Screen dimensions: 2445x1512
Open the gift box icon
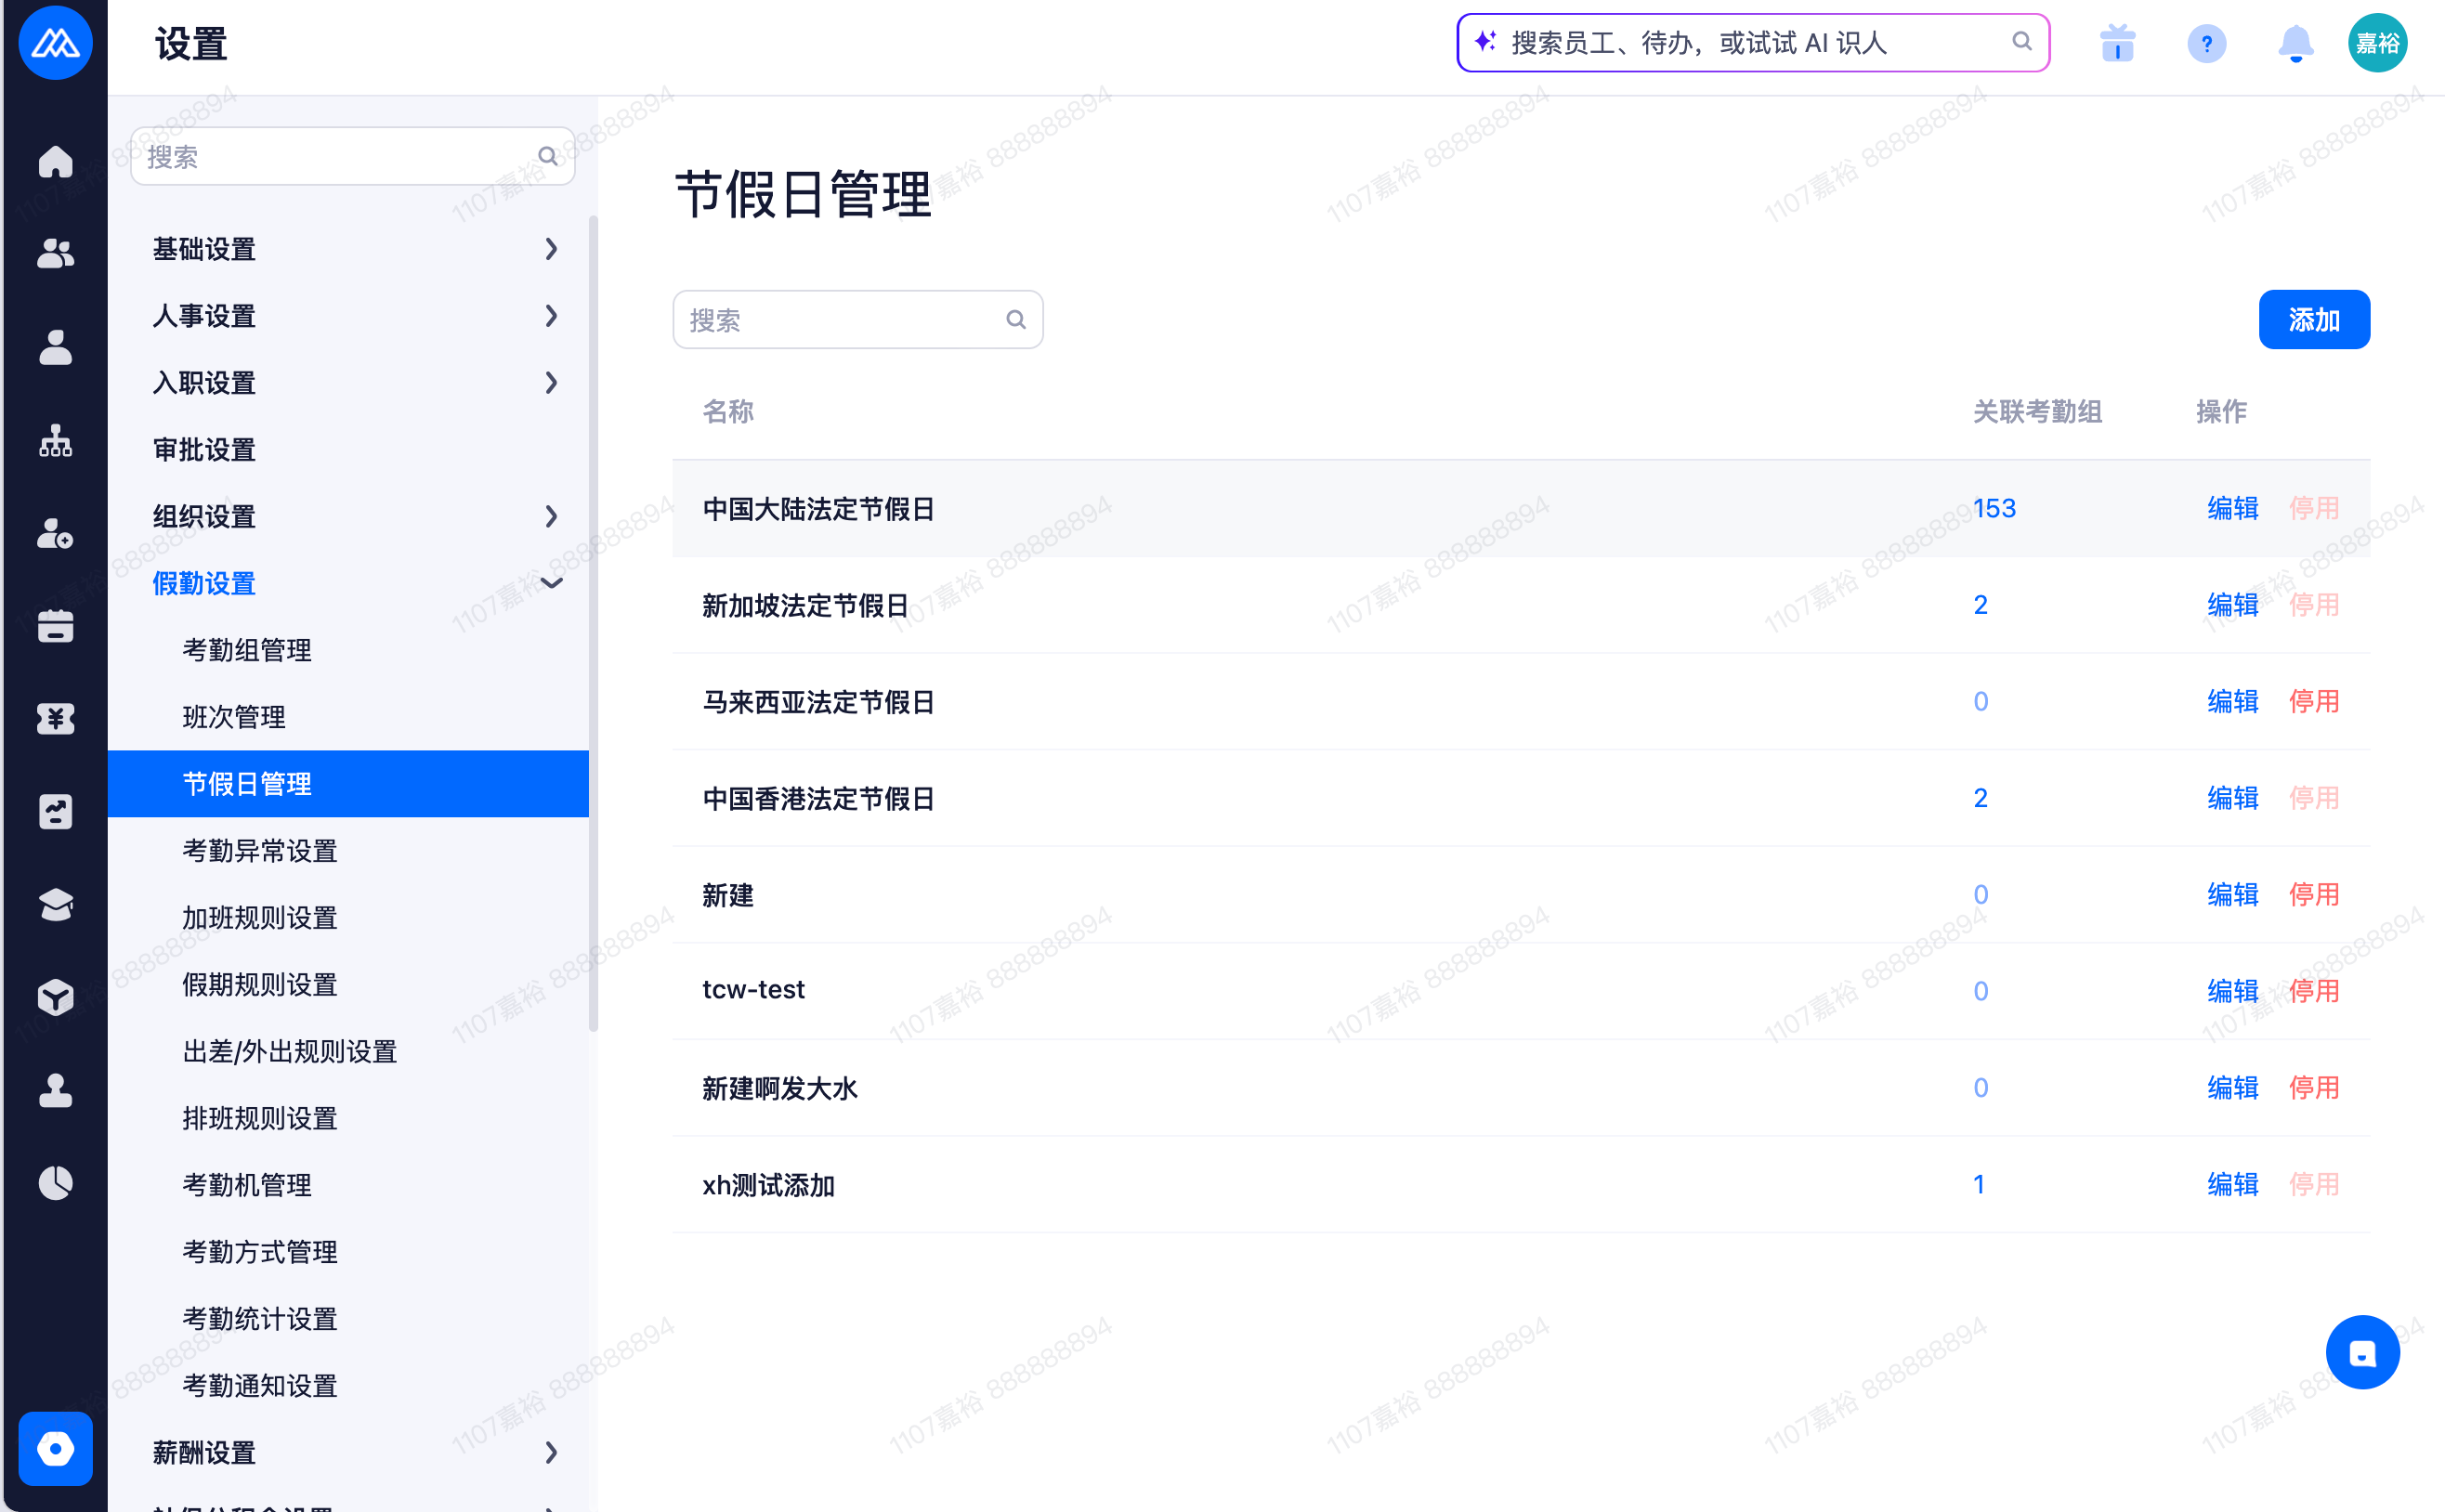[2117, 44]
